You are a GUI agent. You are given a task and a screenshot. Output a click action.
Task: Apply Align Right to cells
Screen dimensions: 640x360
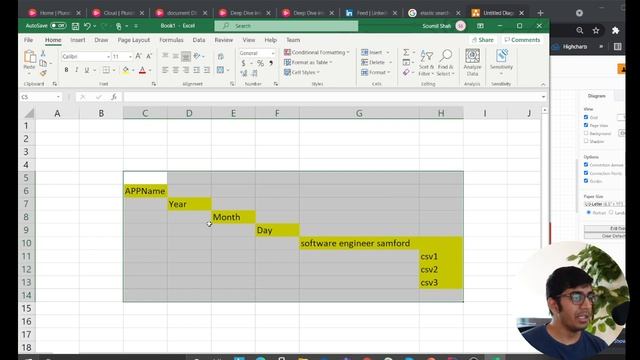click(x=186, y=70)
